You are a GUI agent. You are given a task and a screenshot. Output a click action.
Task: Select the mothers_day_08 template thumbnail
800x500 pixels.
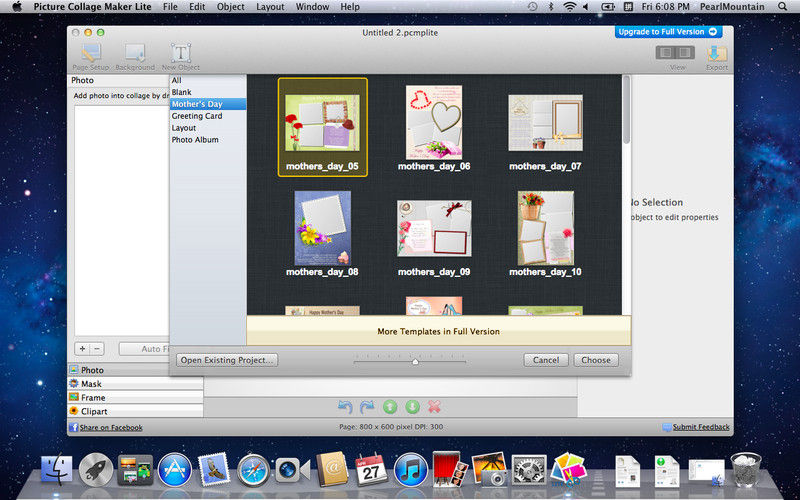322,228
